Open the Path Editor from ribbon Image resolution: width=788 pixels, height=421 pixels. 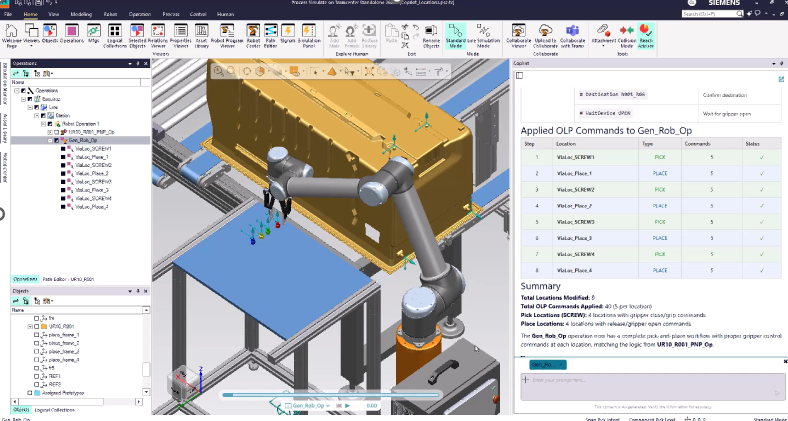(x=270, y=35)
